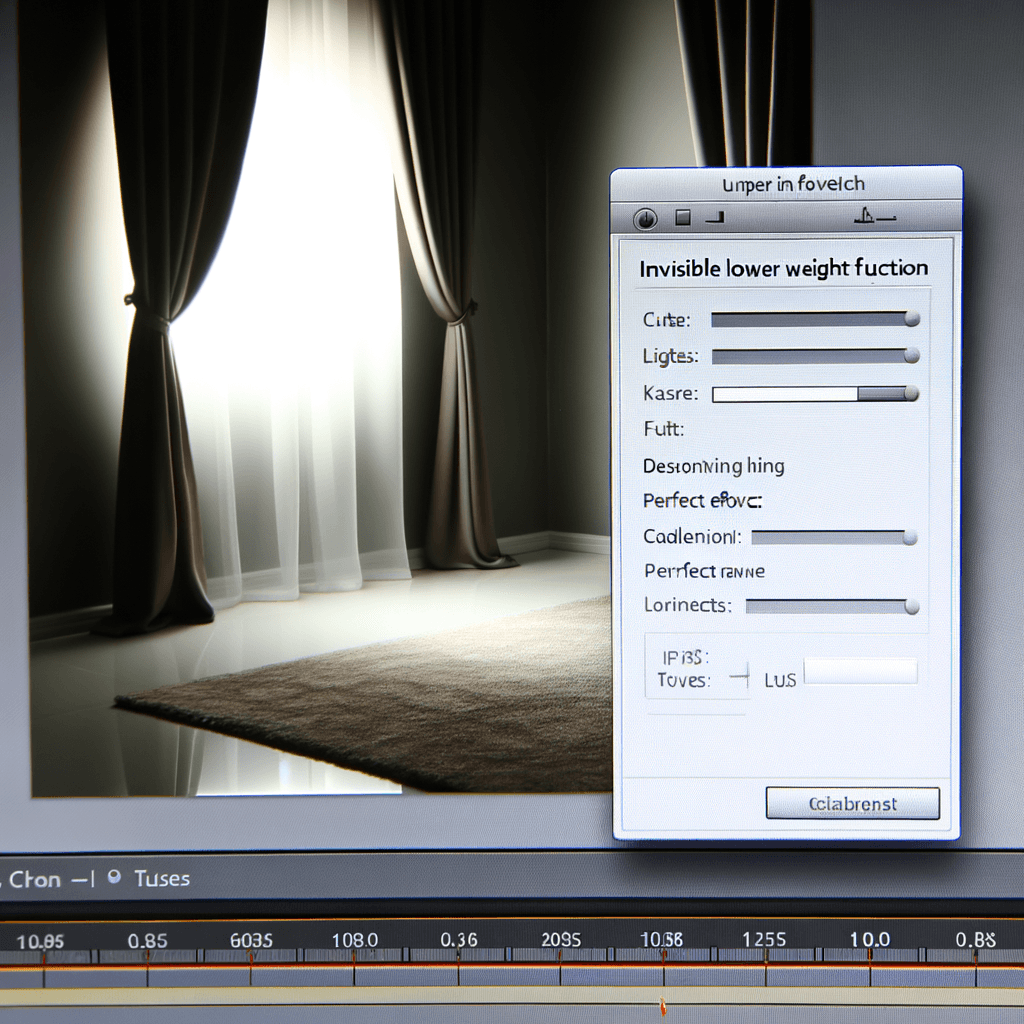Screen dimensions: 1024x1024
Task: Click the 'Desionving hing' text
Action: click(713, 466)
